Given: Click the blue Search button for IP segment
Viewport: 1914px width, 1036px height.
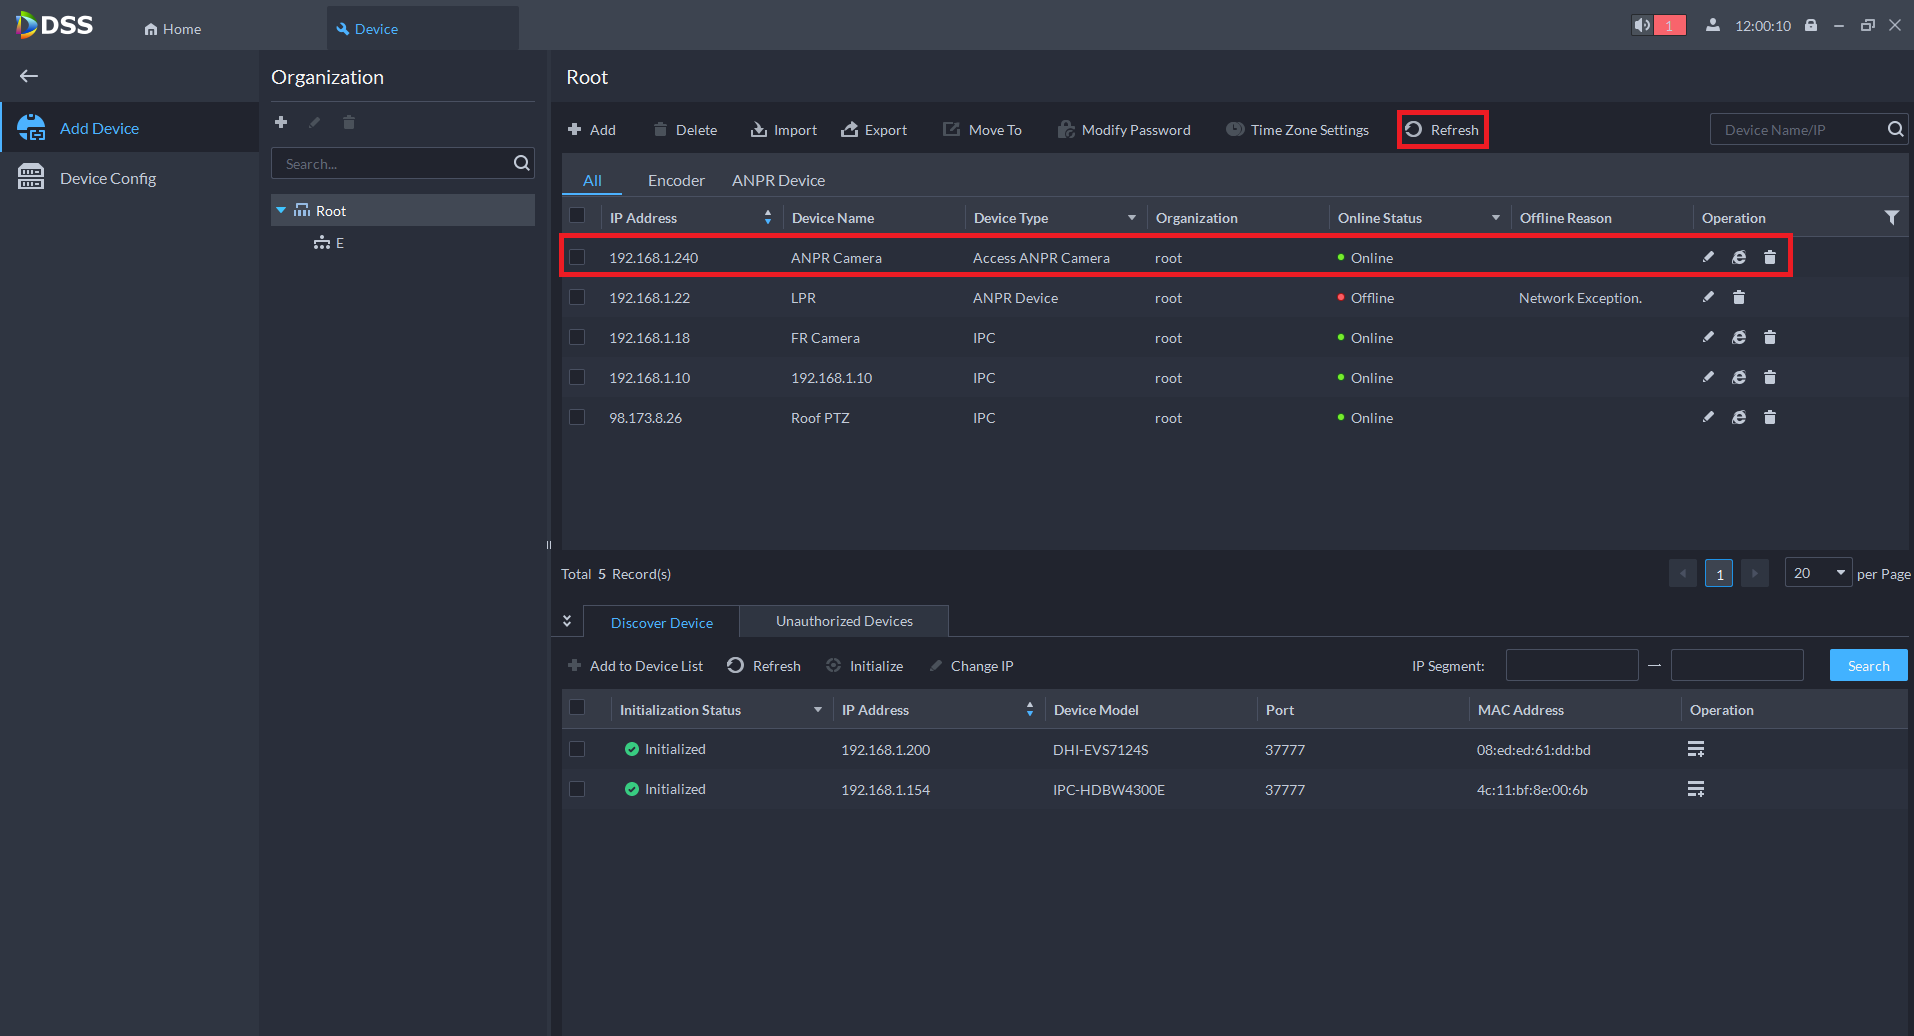Looking at the screenshot, I should pos(1867,666).
